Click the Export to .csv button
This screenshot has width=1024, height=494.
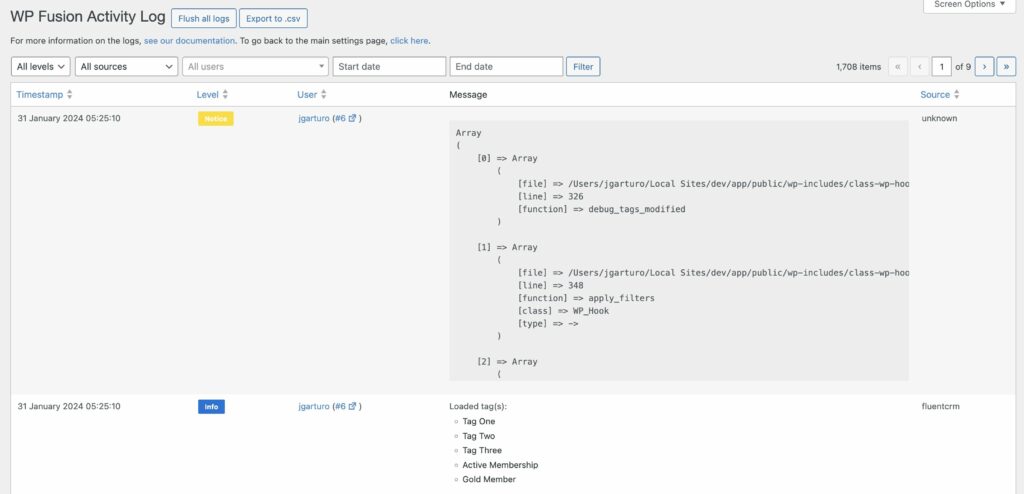point(273,19)
